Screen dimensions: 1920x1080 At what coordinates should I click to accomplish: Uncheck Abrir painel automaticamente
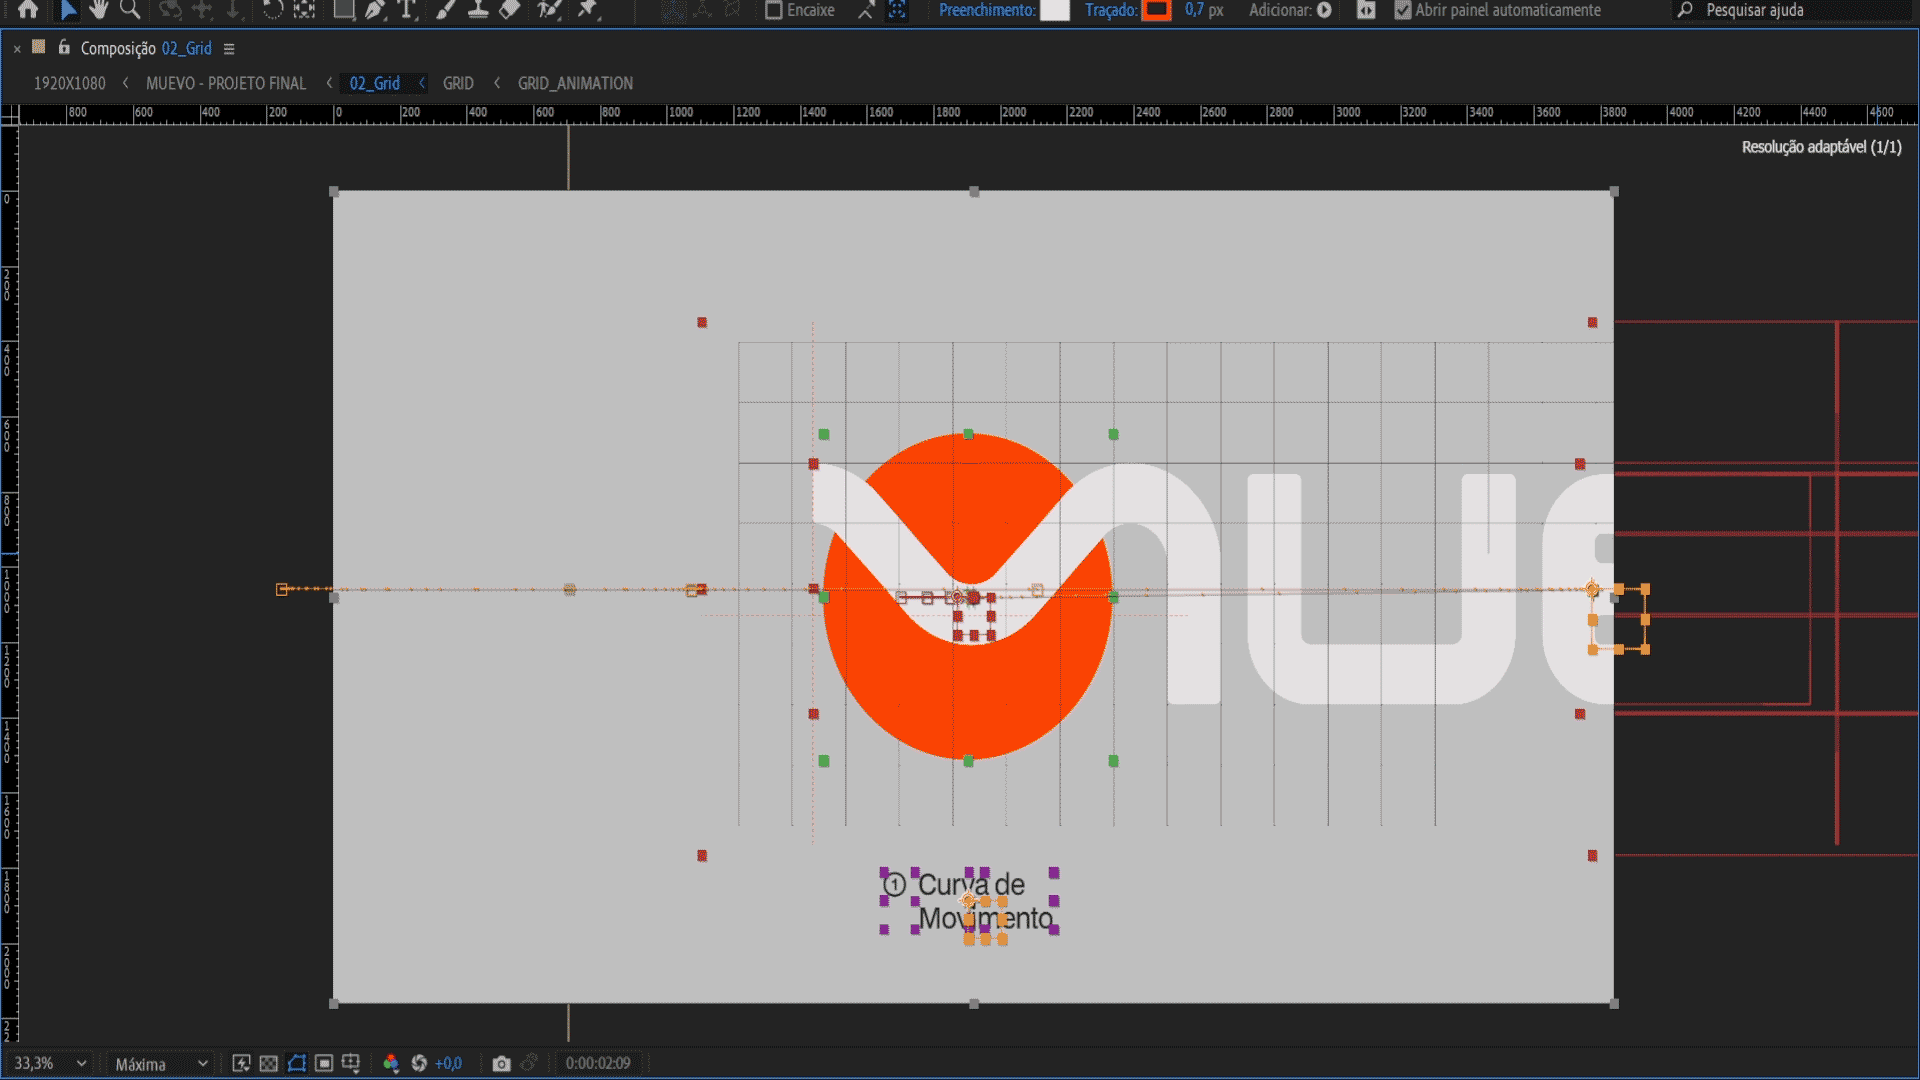[x=1403, y=10]
